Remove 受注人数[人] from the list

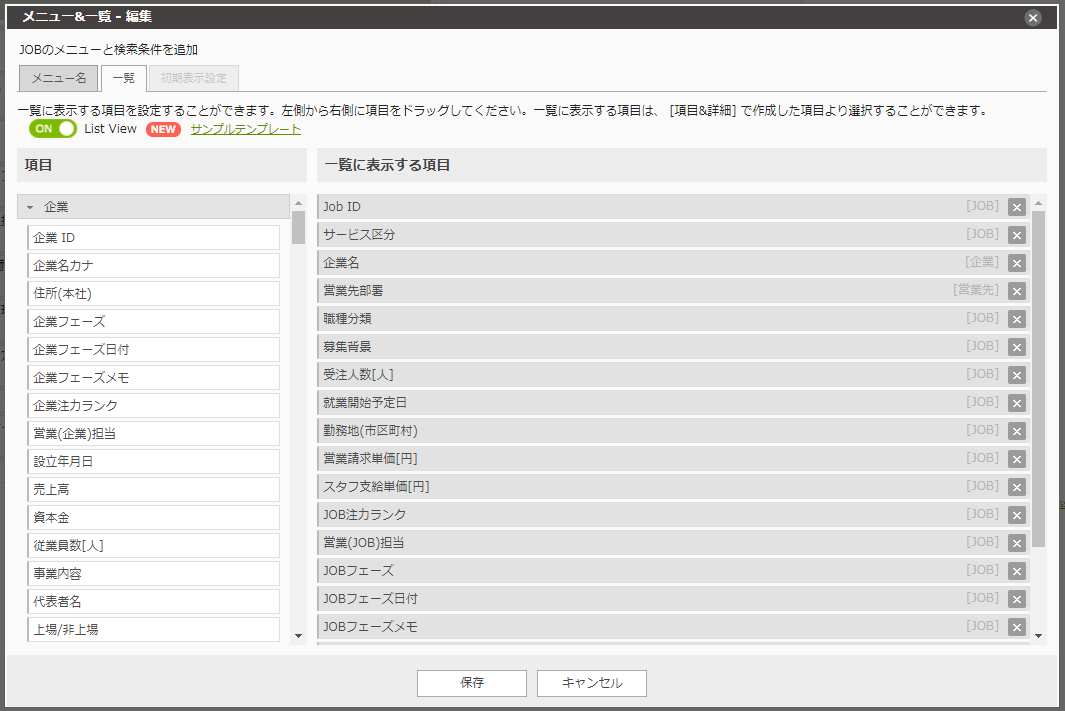(1017, 375)
